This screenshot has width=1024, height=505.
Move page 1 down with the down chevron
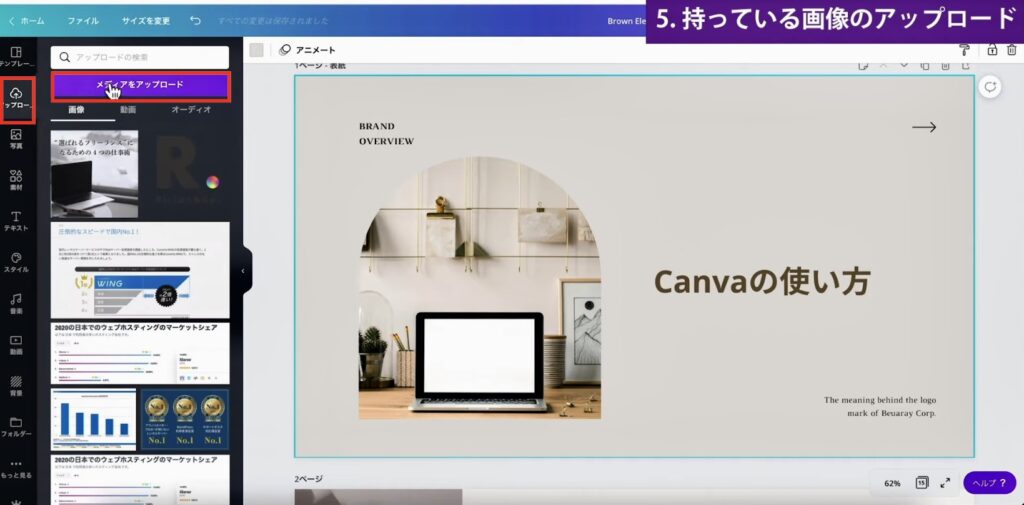[x=904, y=65]
